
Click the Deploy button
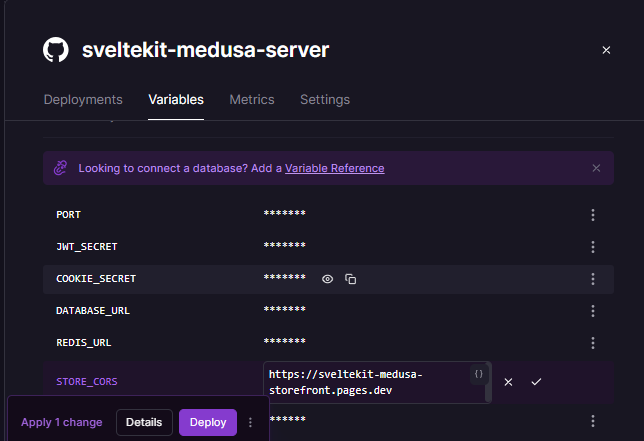pos(208,423)
